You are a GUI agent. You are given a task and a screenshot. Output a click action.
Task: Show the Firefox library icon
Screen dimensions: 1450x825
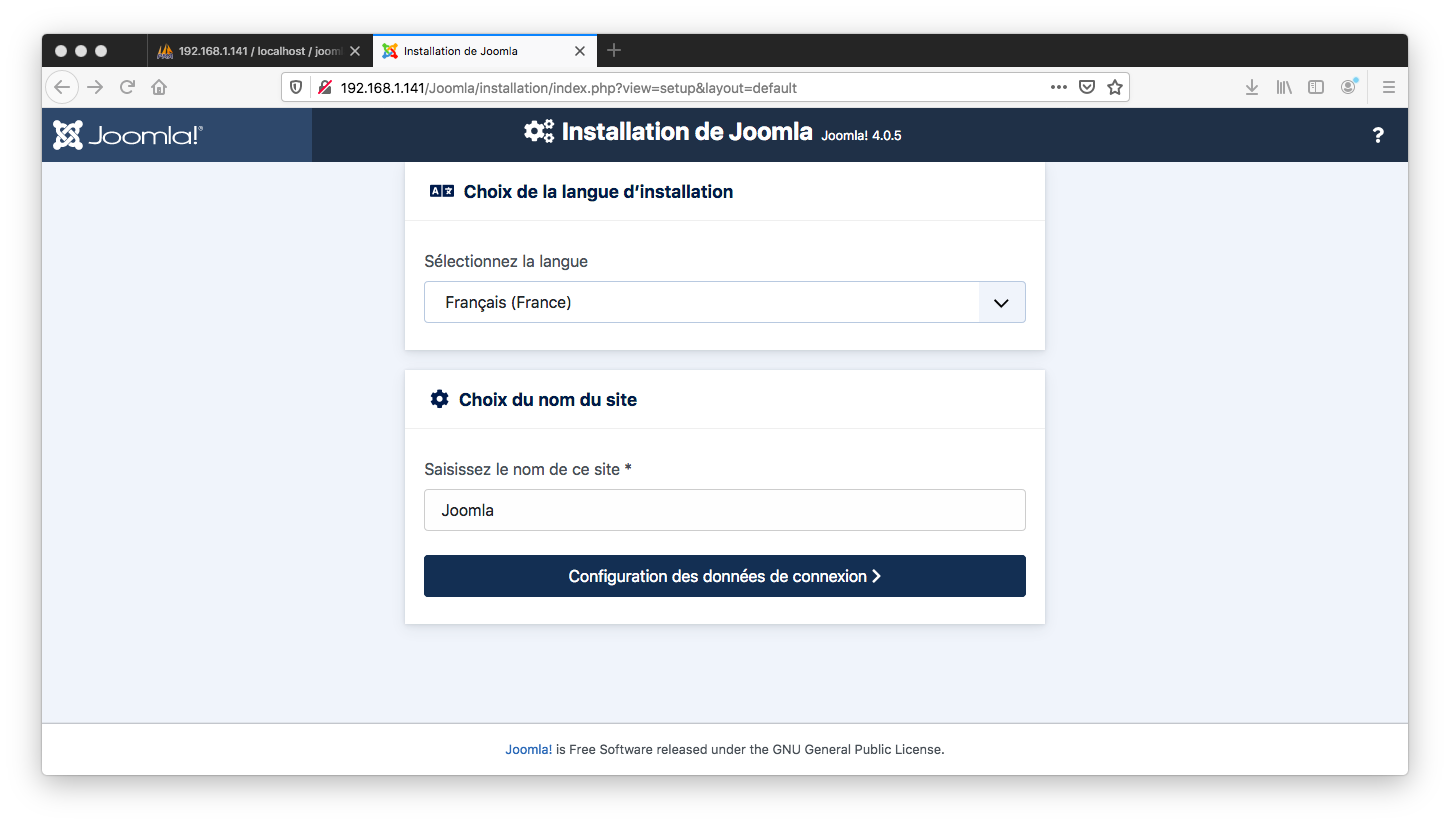(1284, 87)
